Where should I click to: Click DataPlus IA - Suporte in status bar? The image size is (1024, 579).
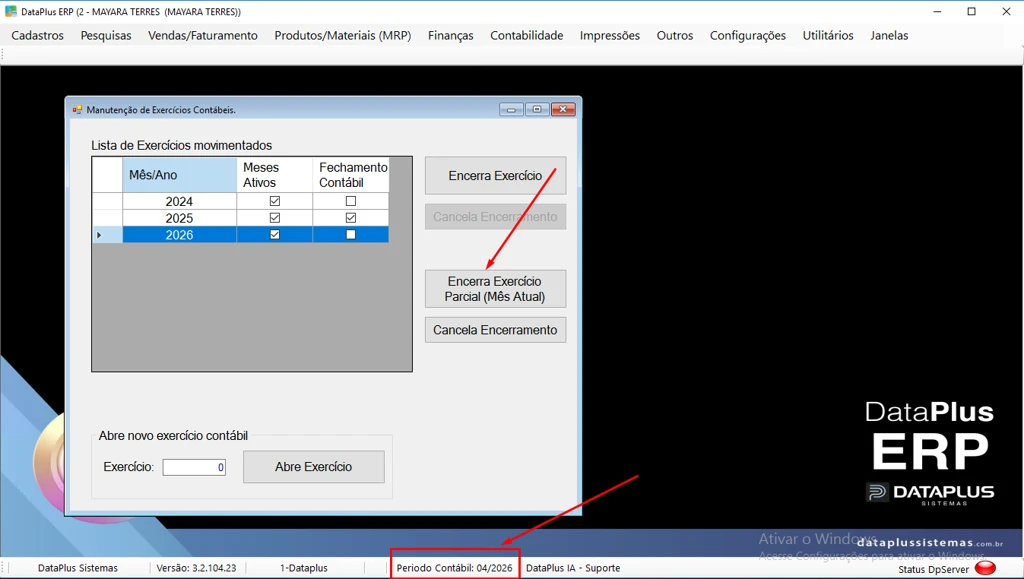pos(573,568)
